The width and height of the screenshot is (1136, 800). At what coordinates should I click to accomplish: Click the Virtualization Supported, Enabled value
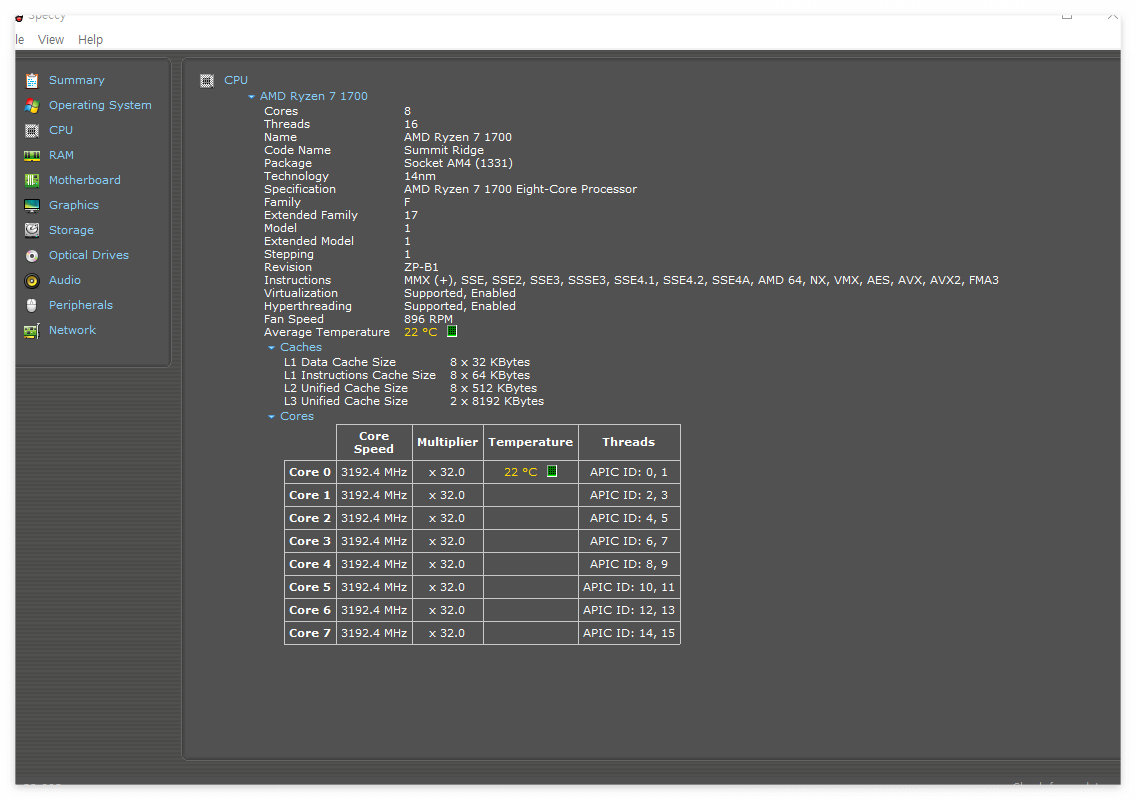(x=460, y=293)
